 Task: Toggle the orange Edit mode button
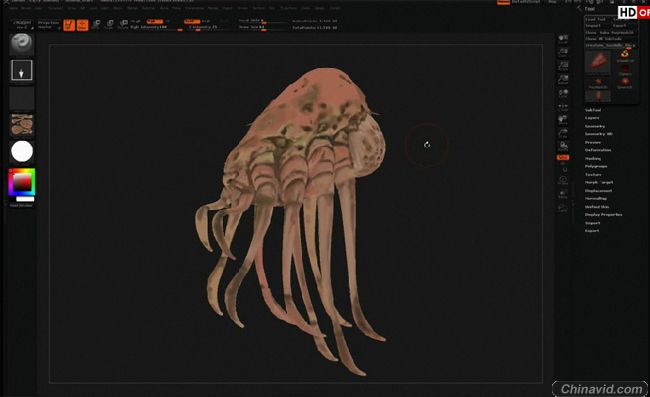point(69,25)
